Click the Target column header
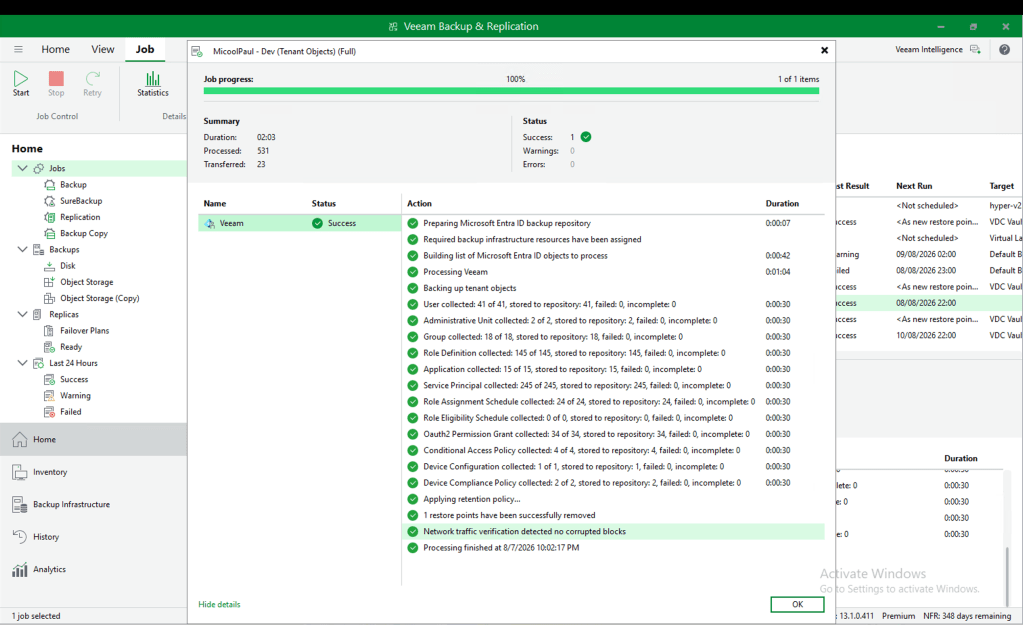This screenshot has height=625, width=1023. coord(1001,186)
